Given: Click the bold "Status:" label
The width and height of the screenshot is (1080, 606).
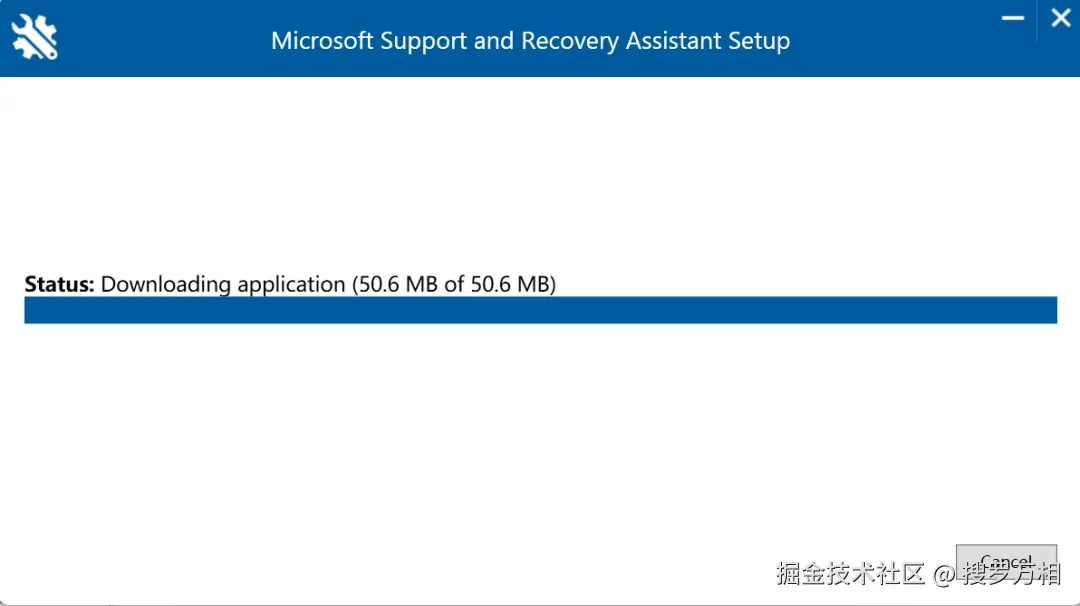Looking at the screenshot, I should [x=59, y=284].
